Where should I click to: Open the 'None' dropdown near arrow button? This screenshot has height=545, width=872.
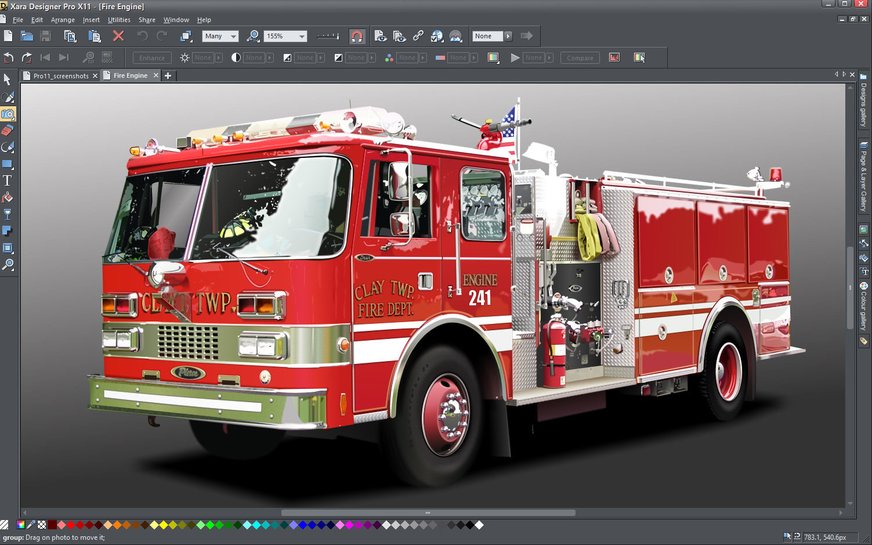tap(508, 36)
